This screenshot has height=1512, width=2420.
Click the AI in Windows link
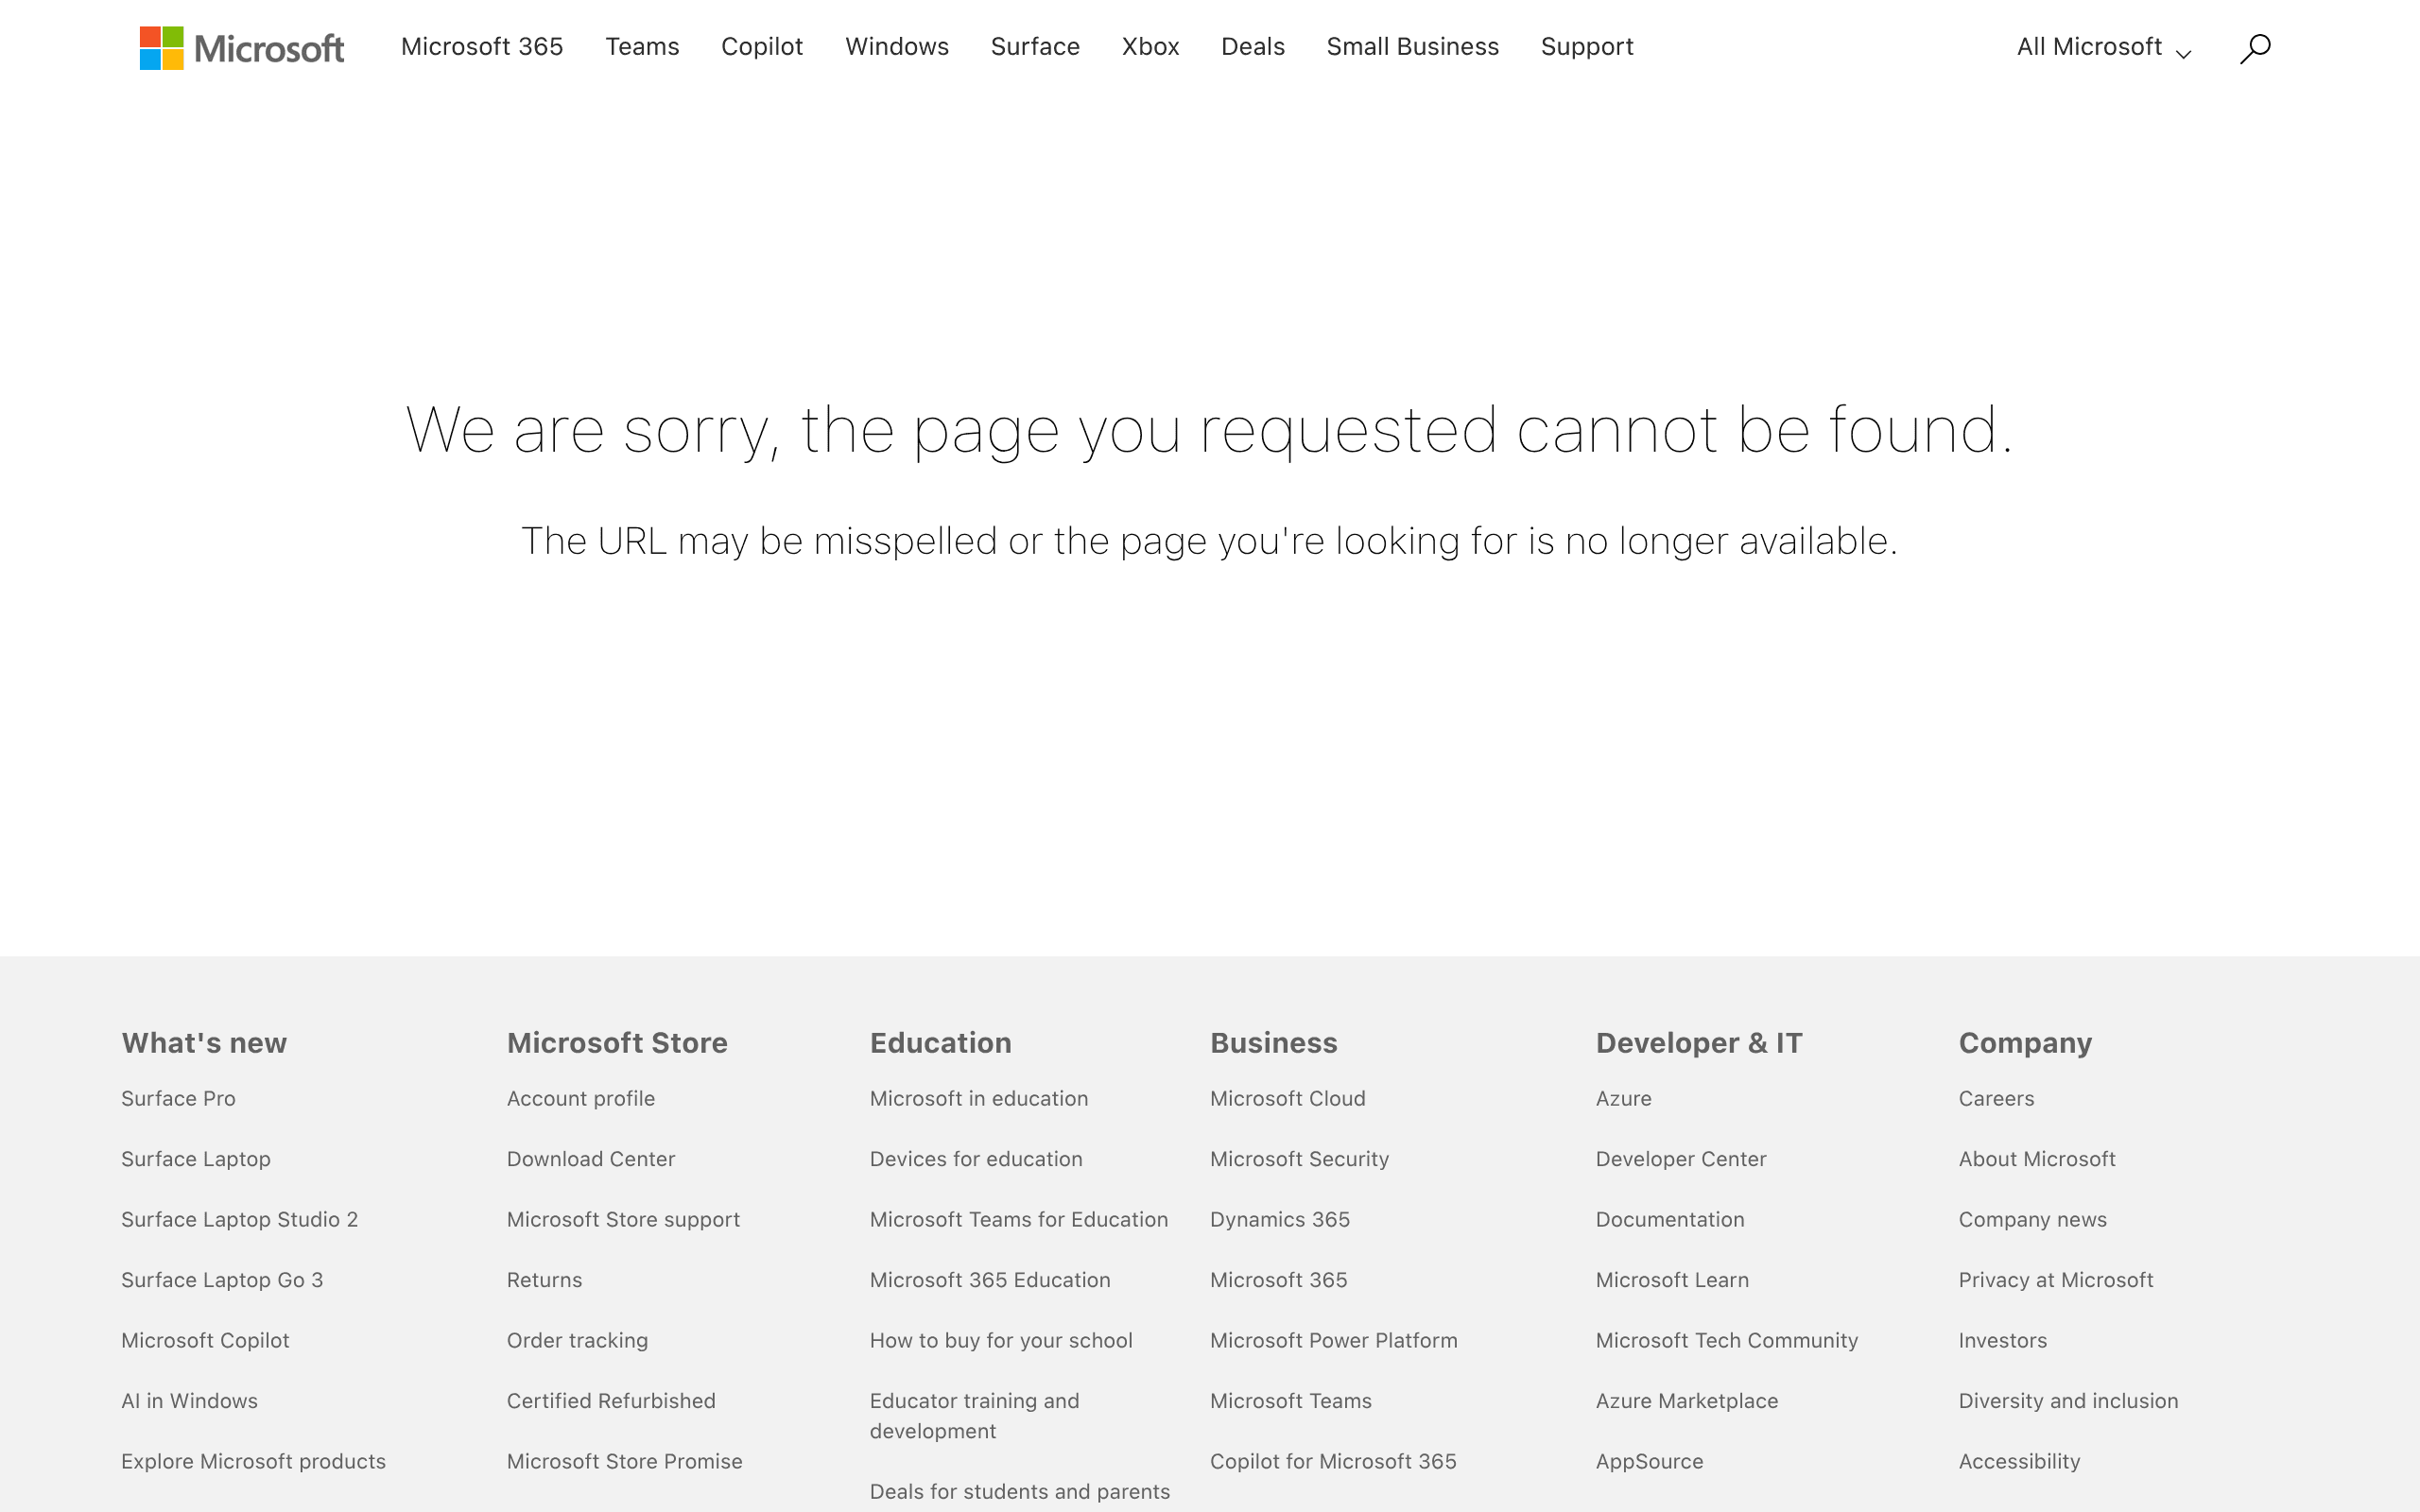(x=189, y=1401)
